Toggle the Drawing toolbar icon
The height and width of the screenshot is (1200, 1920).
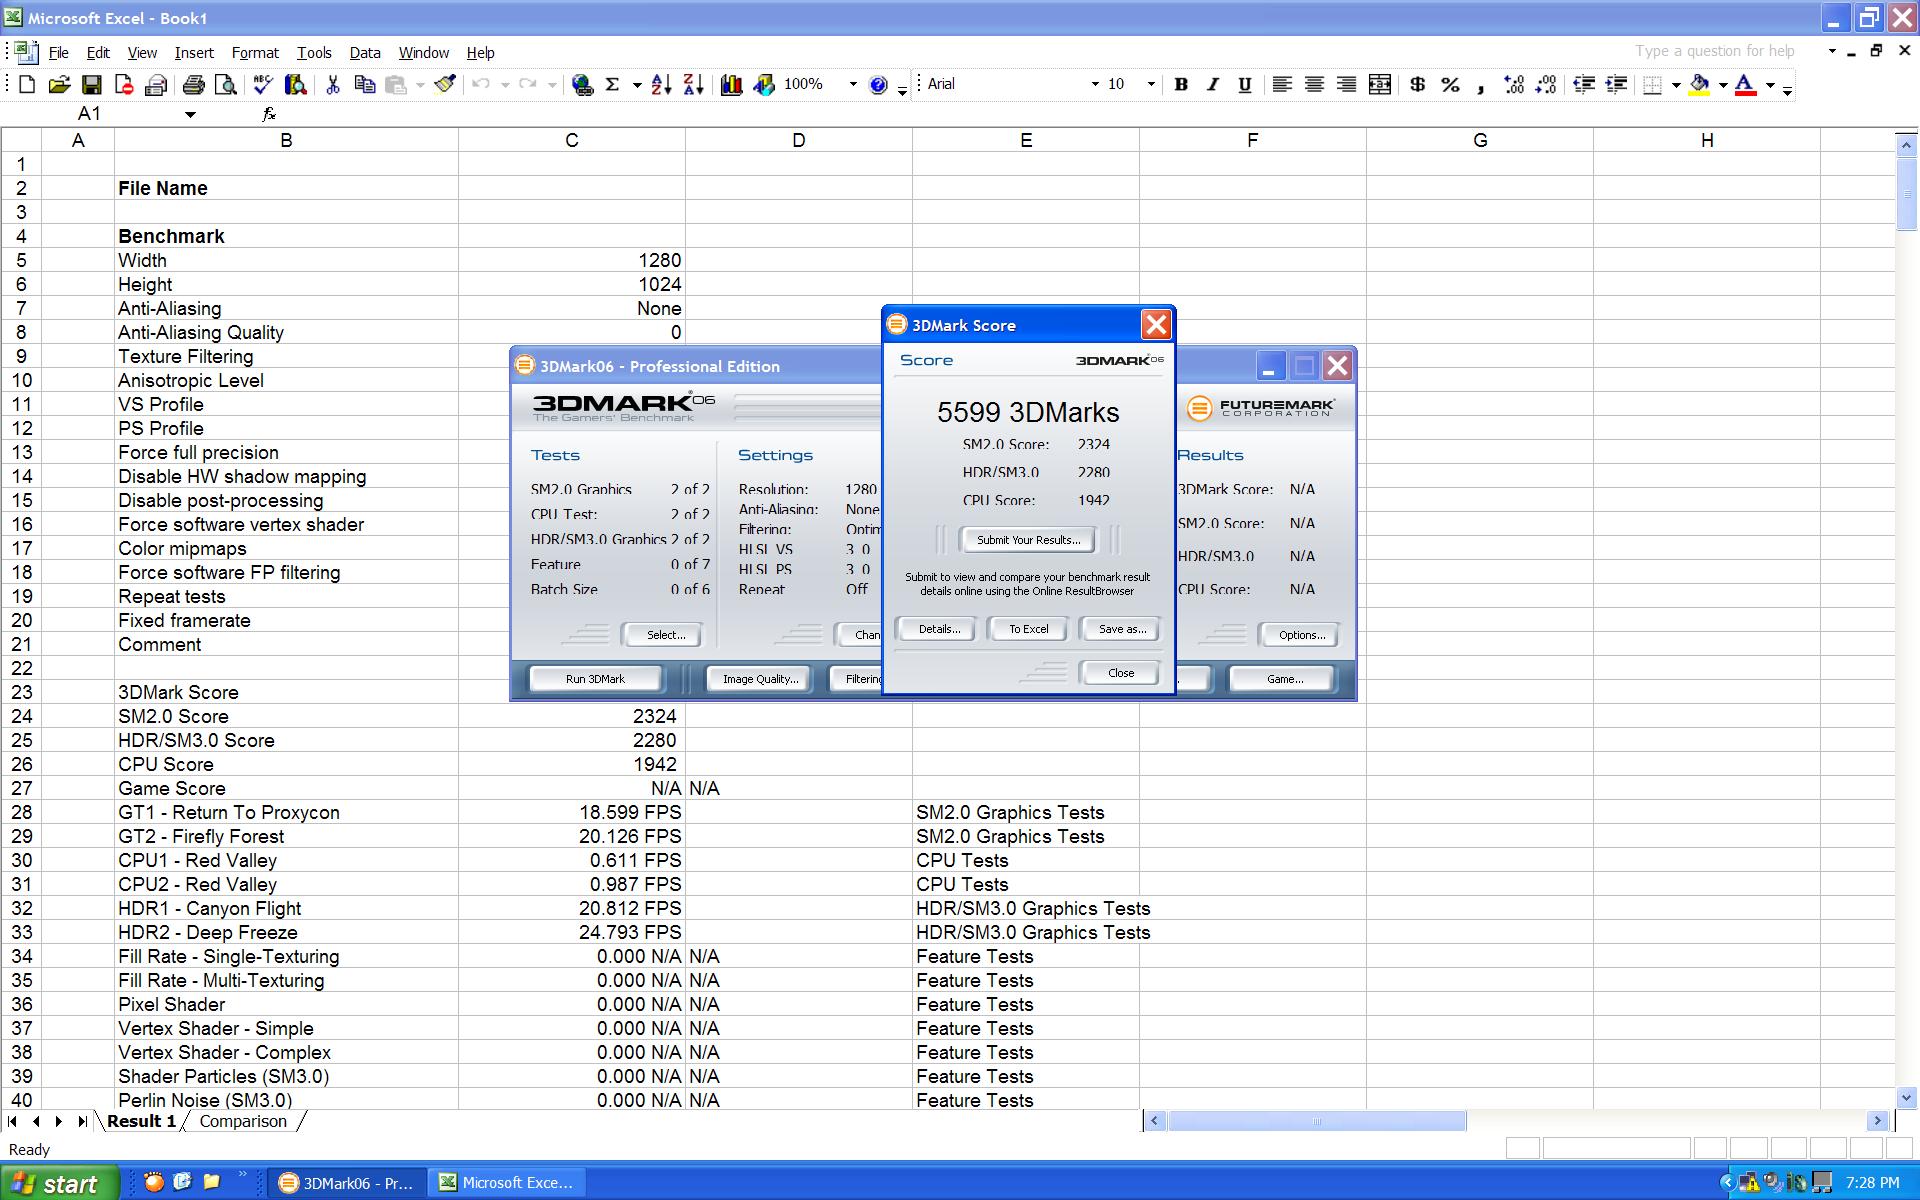[x=764, y=85]
